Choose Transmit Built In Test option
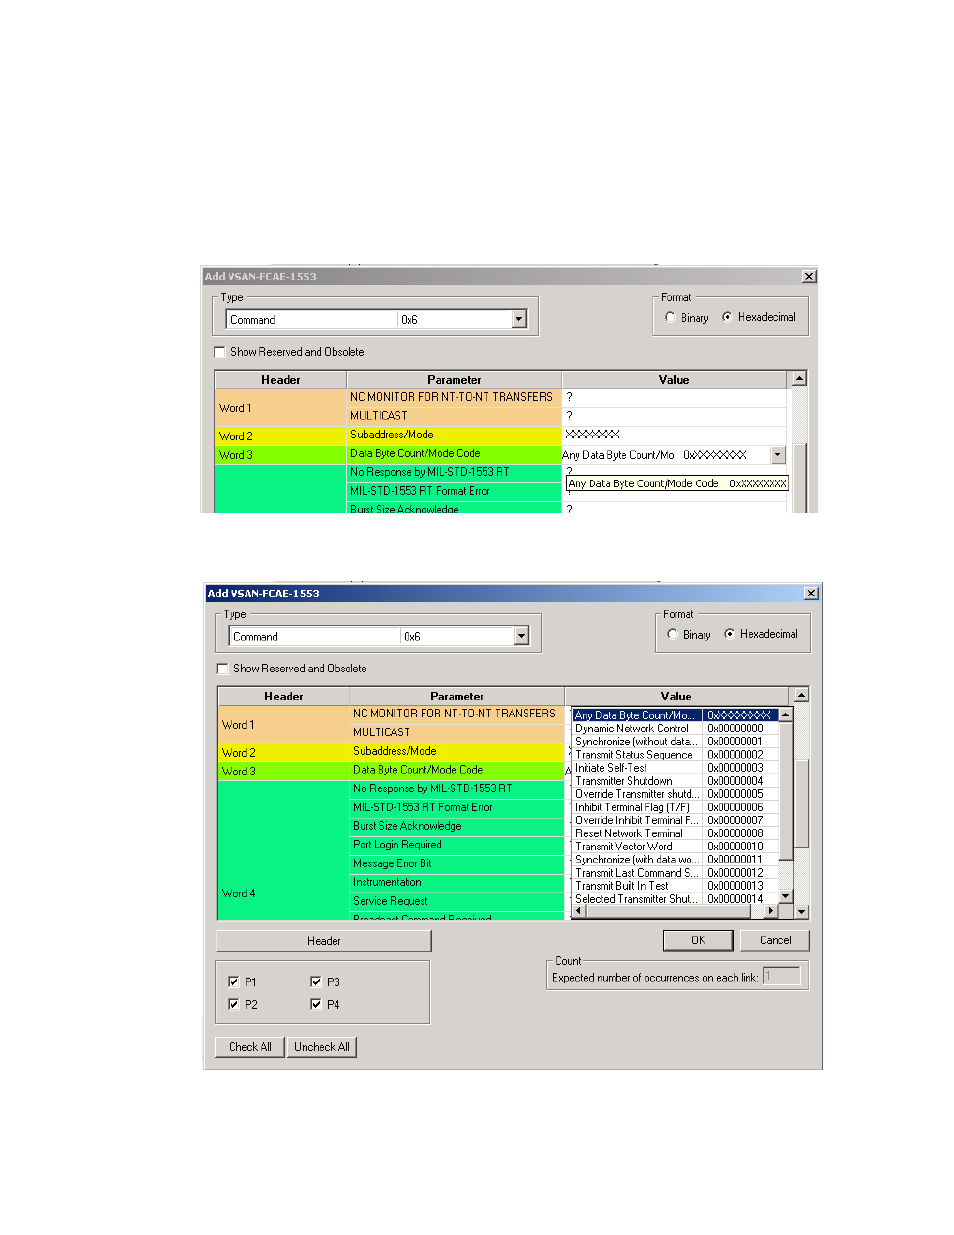 [x=675, y=886]
